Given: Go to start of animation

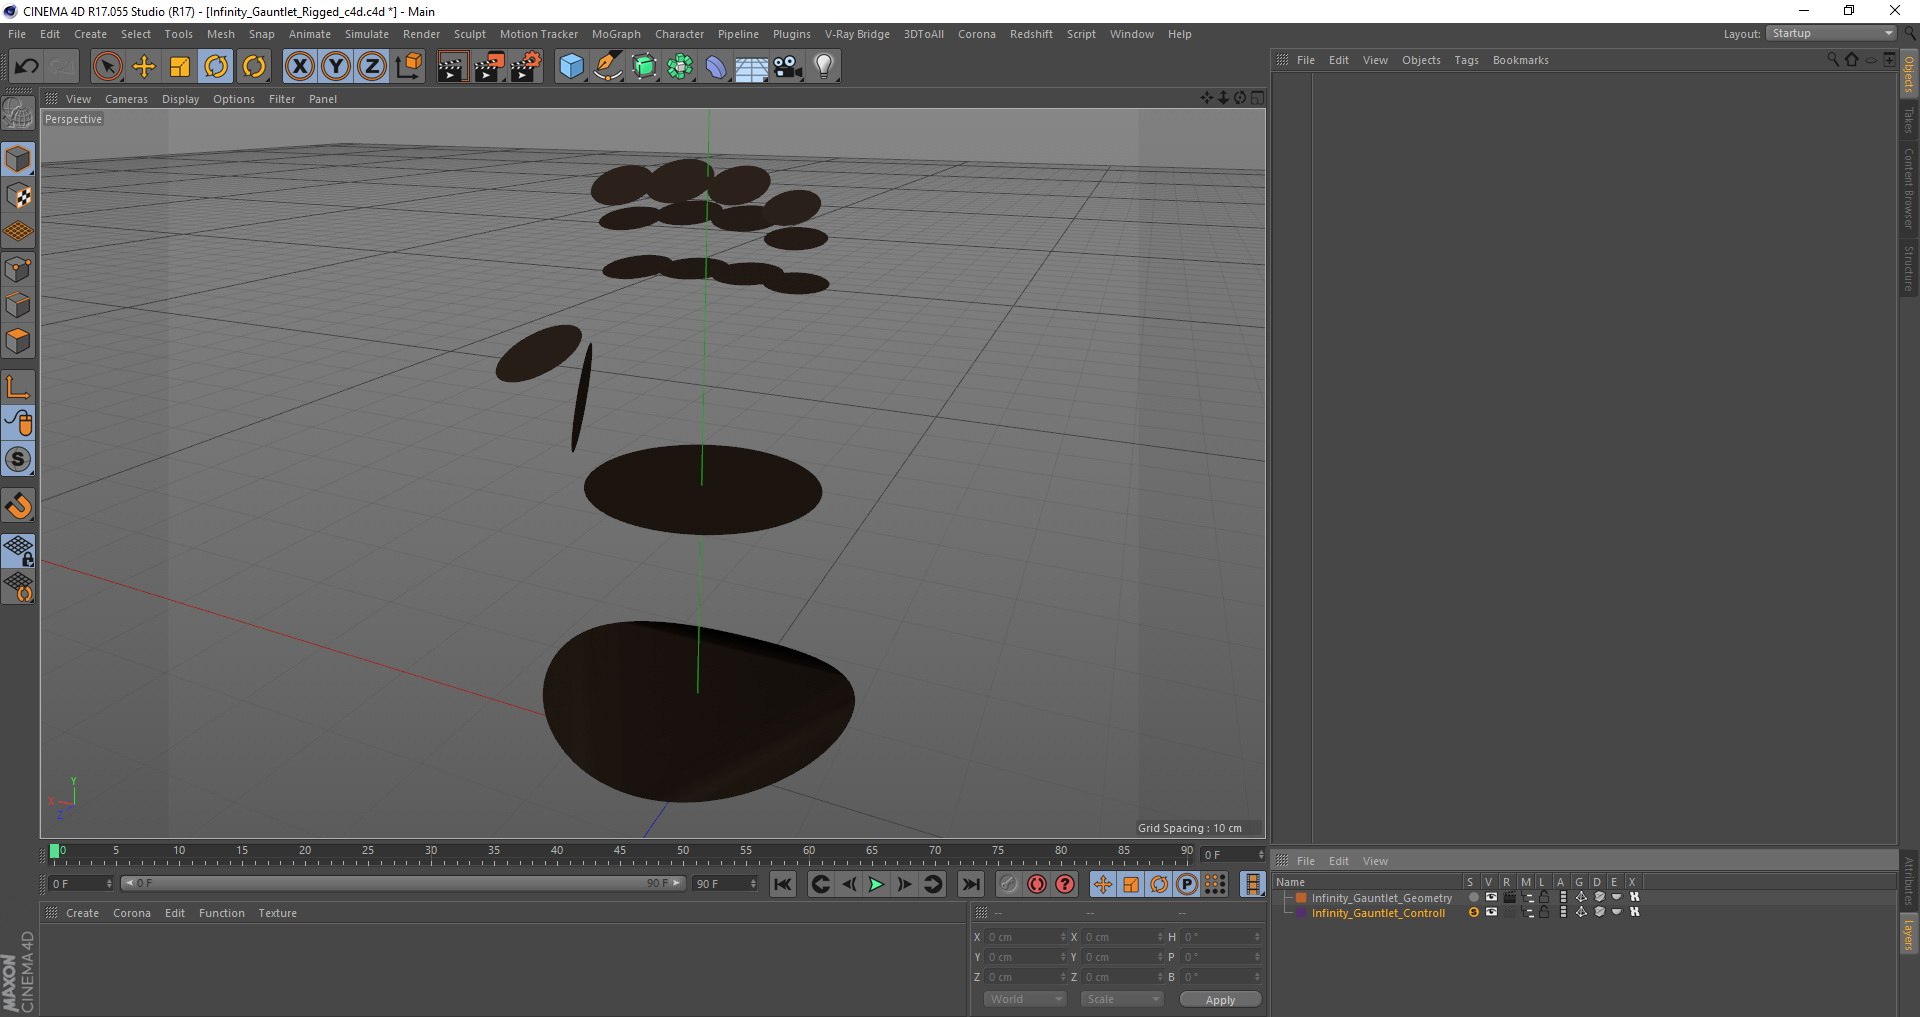Looking at the screenshot, I should 783,884.
